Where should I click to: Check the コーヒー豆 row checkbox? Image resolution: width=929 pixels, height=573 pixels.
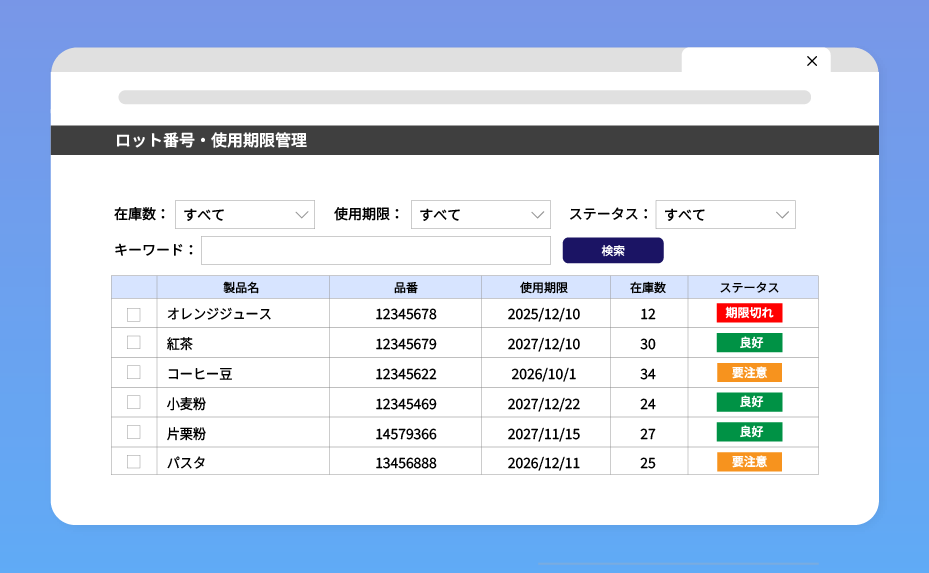(134, 373)
